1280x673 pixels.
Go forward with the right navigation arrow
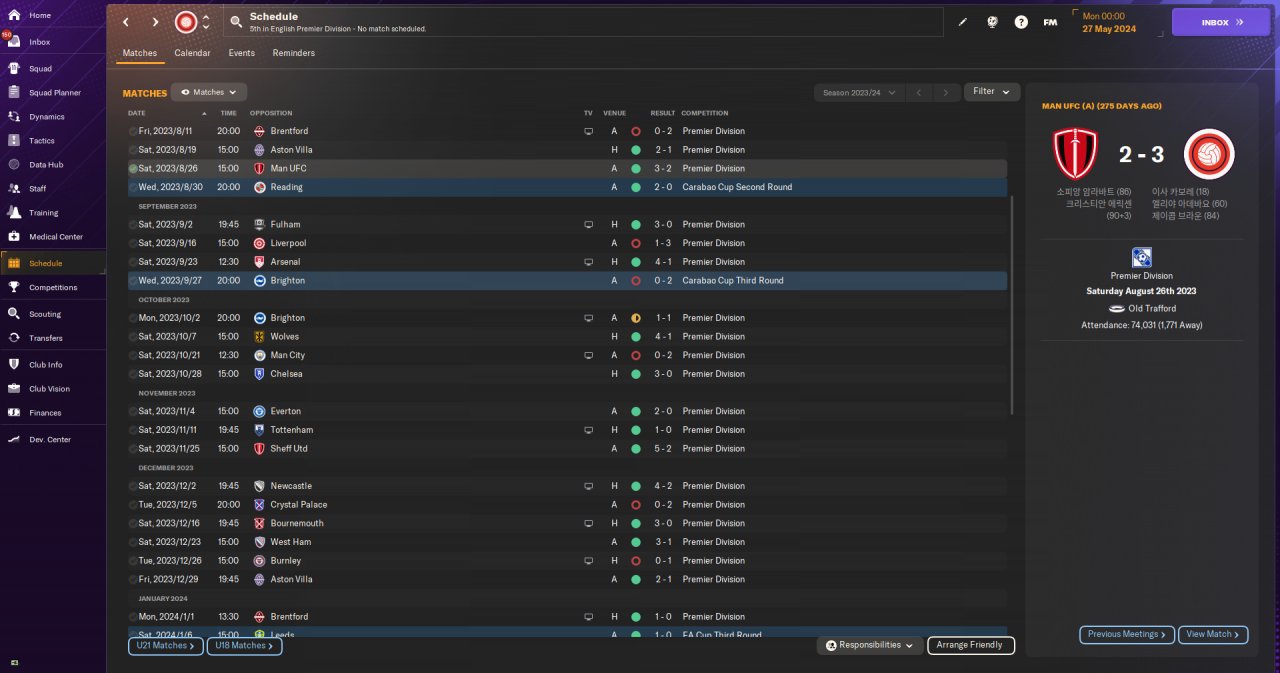155,22
